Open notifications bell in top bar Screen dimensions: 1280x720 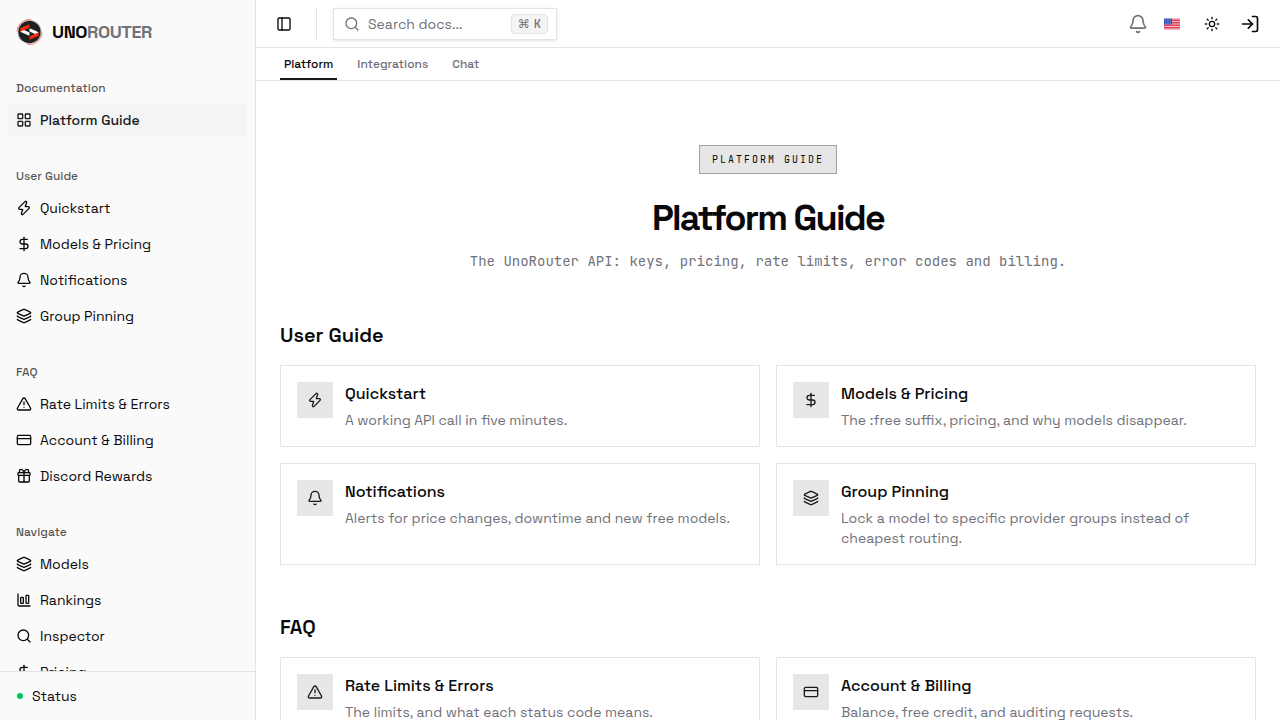[x=1138, y=24]
